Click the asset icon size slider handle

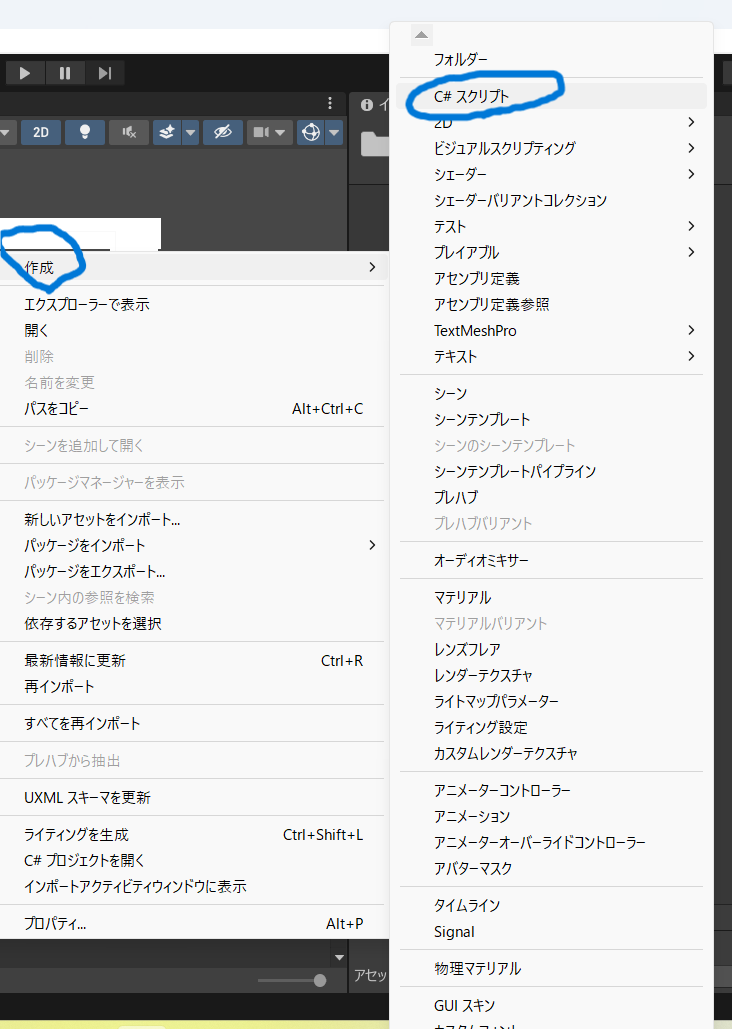(320, 980)
